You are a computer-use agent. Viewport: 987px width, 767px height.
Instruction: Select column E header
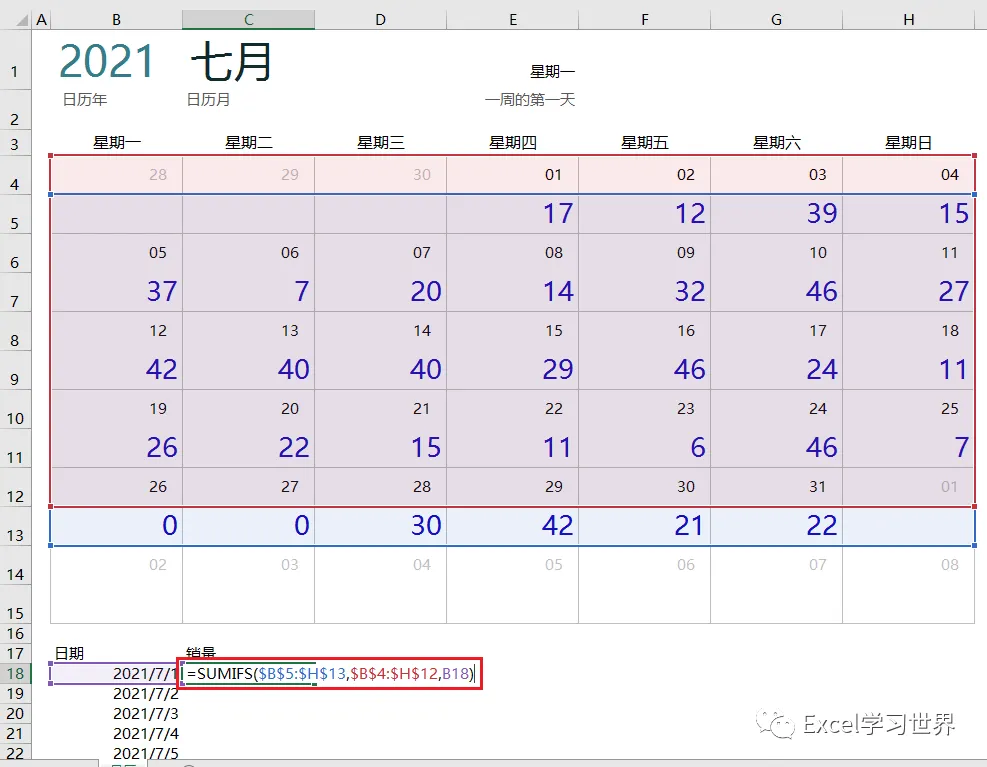tap(512, 20)
